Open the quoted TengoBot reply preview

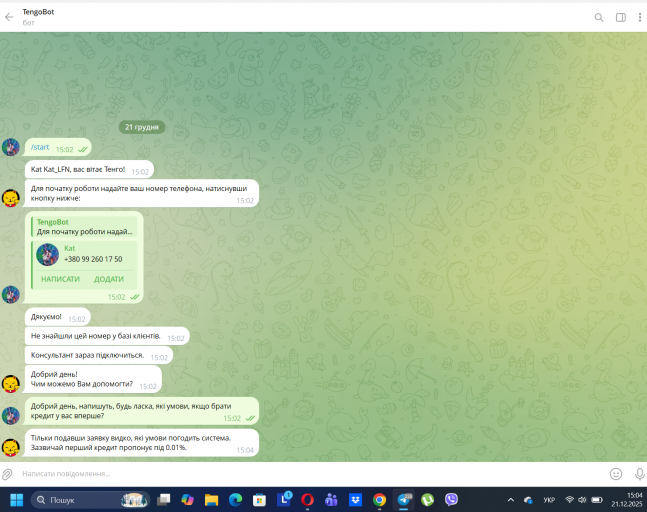tap(85, 227)
